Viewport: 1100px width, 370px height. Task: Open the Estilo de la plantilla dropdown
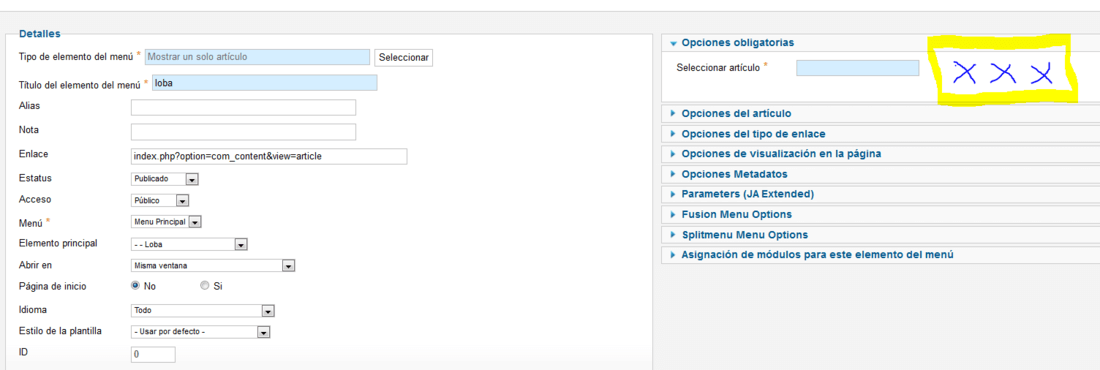pyautogui.click(x=201, y=332)
